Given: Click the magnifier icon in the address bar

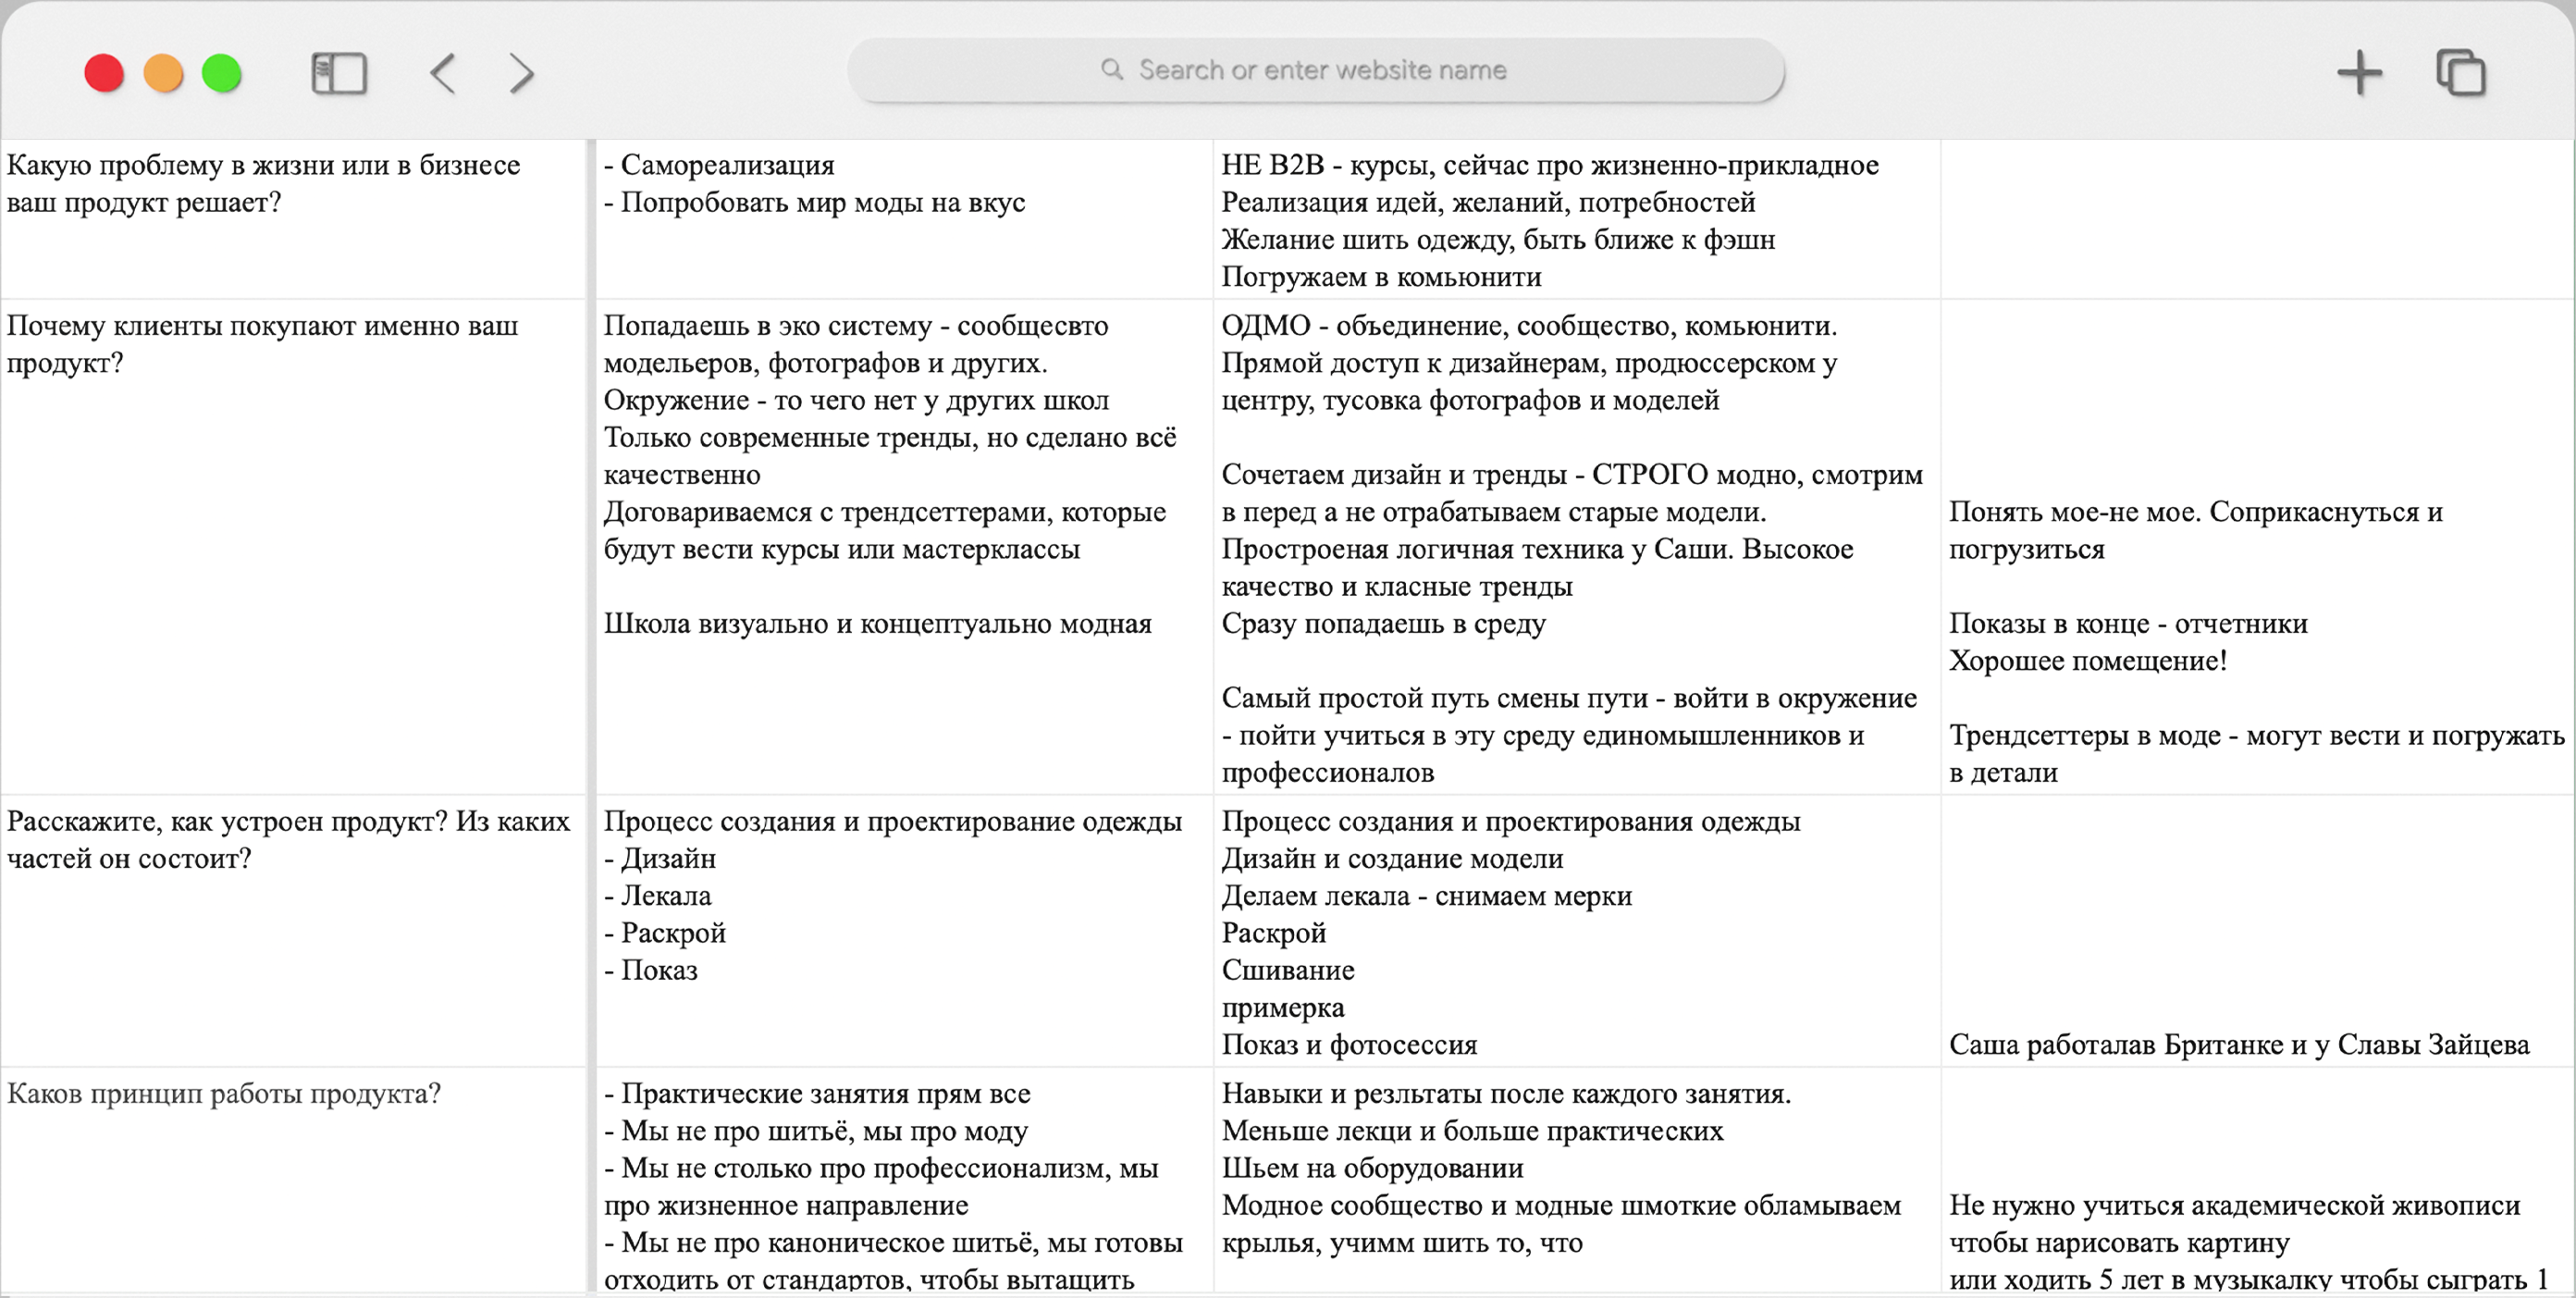Looking at the screenshot, I should click(x=1111, y=70).
